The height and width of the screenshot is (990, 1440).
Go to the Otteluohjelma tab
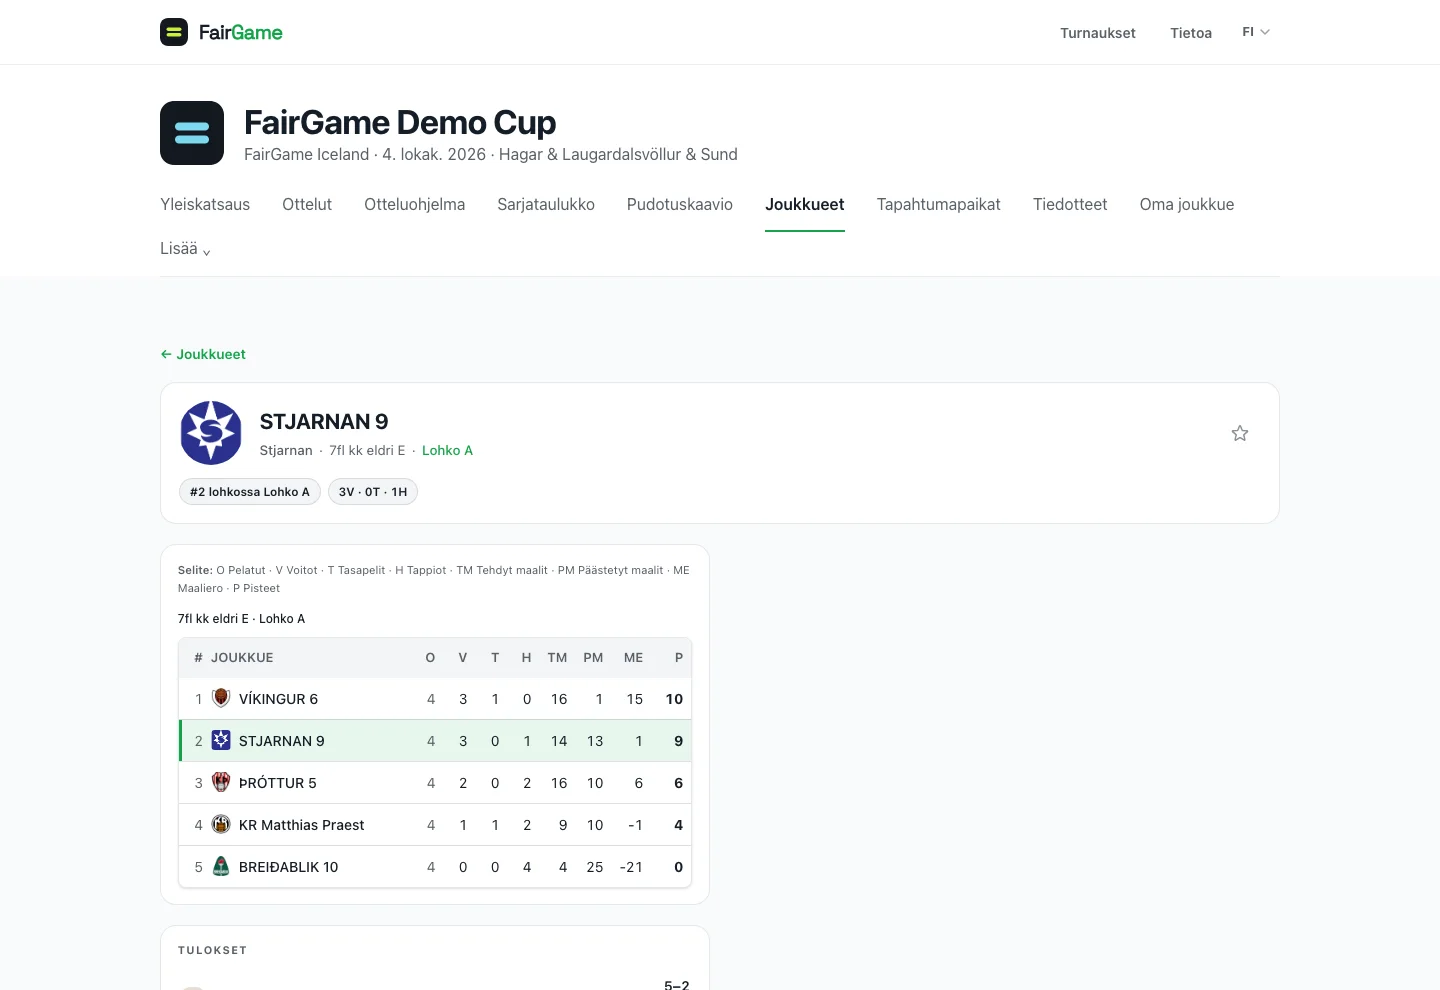click(414, 205)
